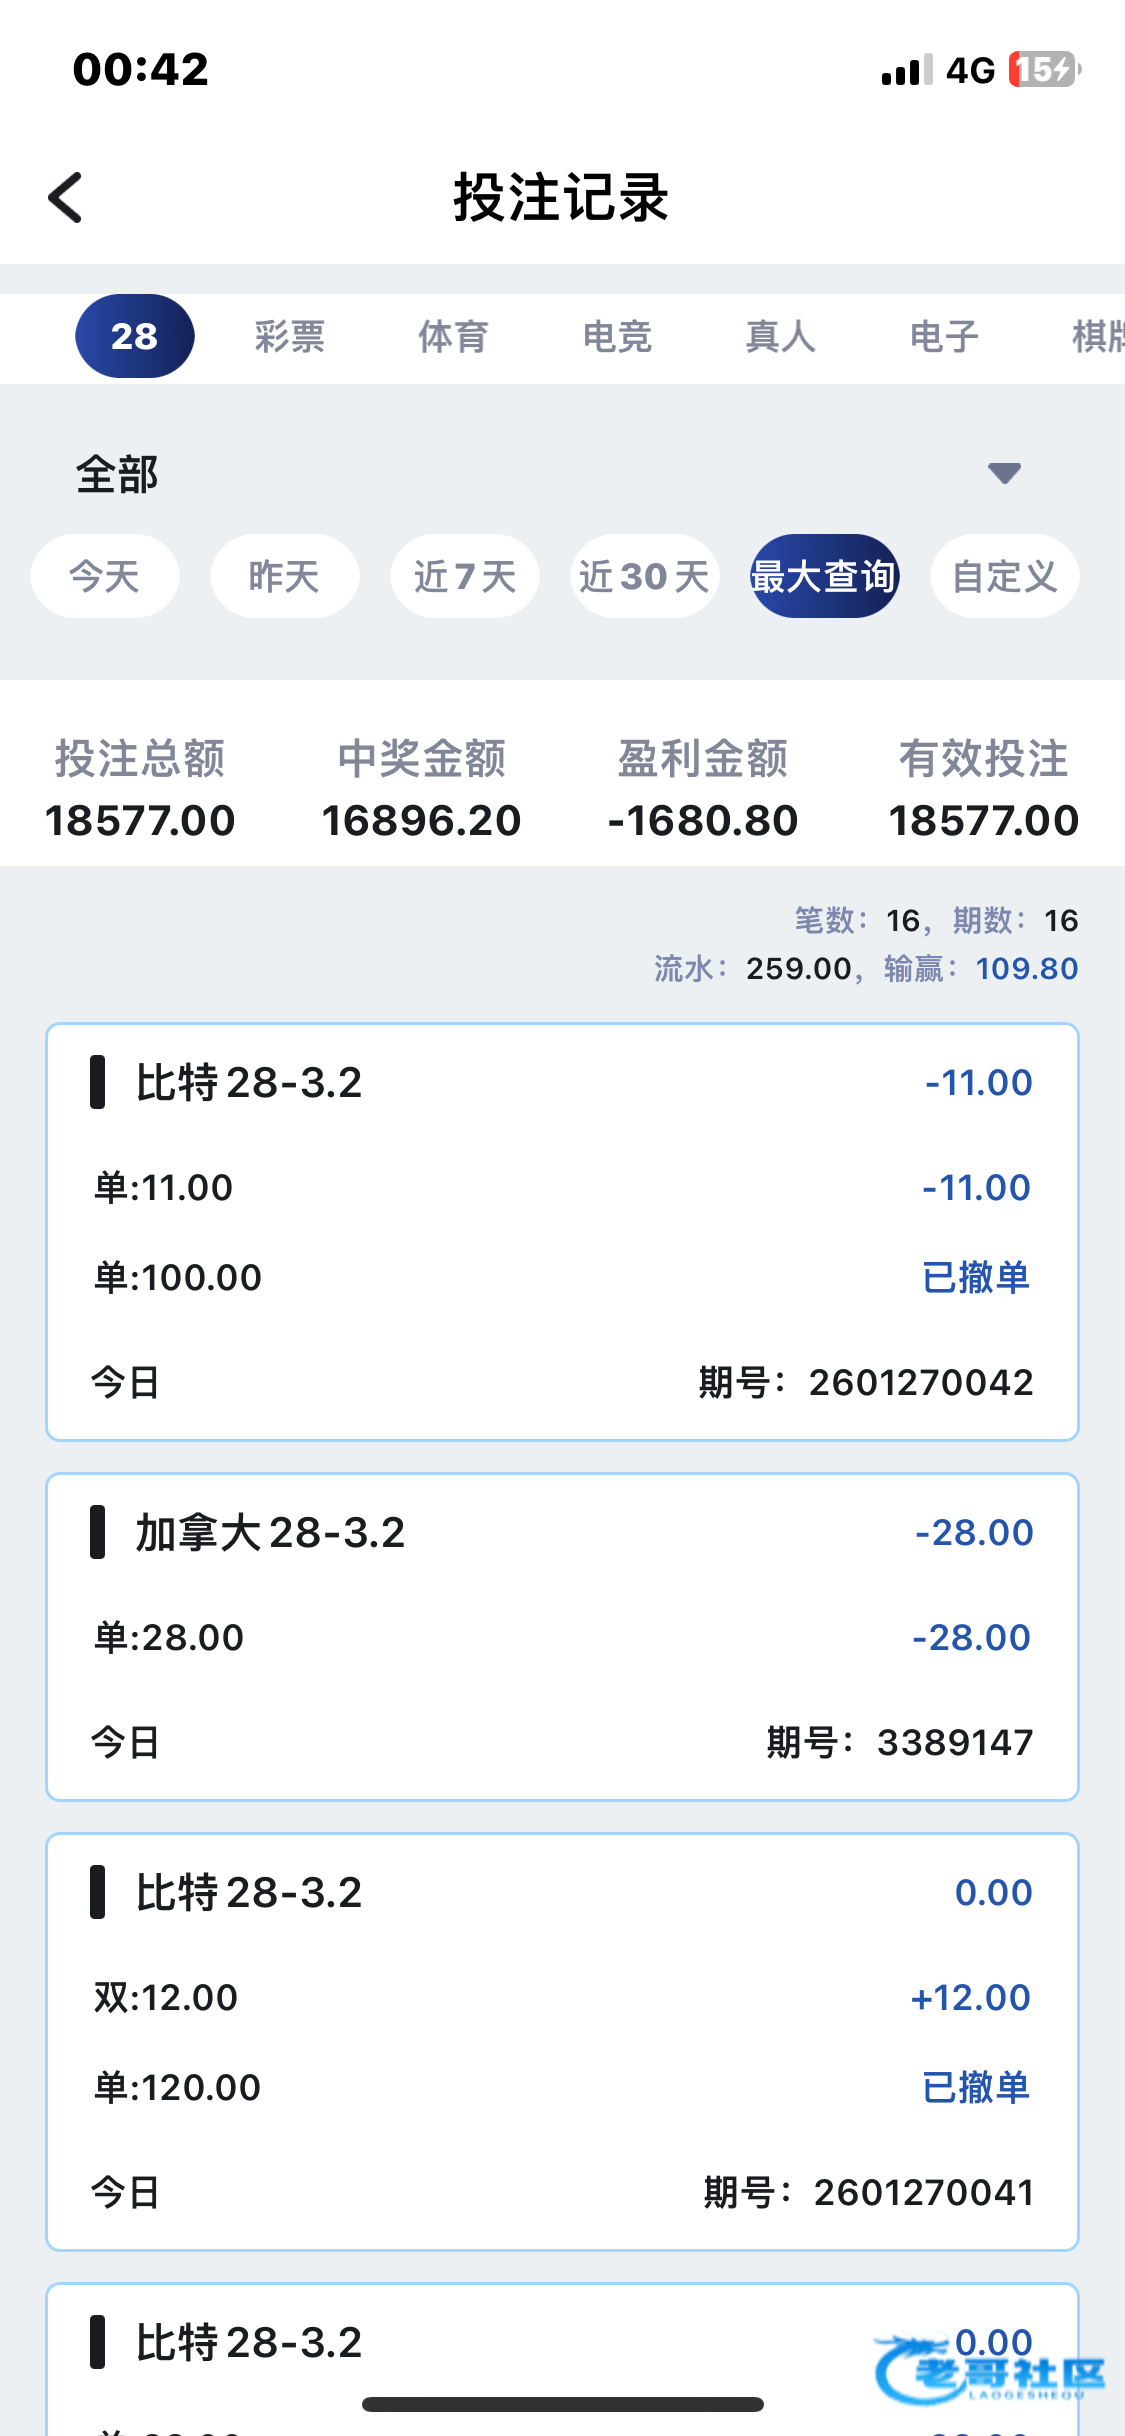1125x2436 pixels.
Task: Filter records by 昨天
Action: (x=284, y=576)
